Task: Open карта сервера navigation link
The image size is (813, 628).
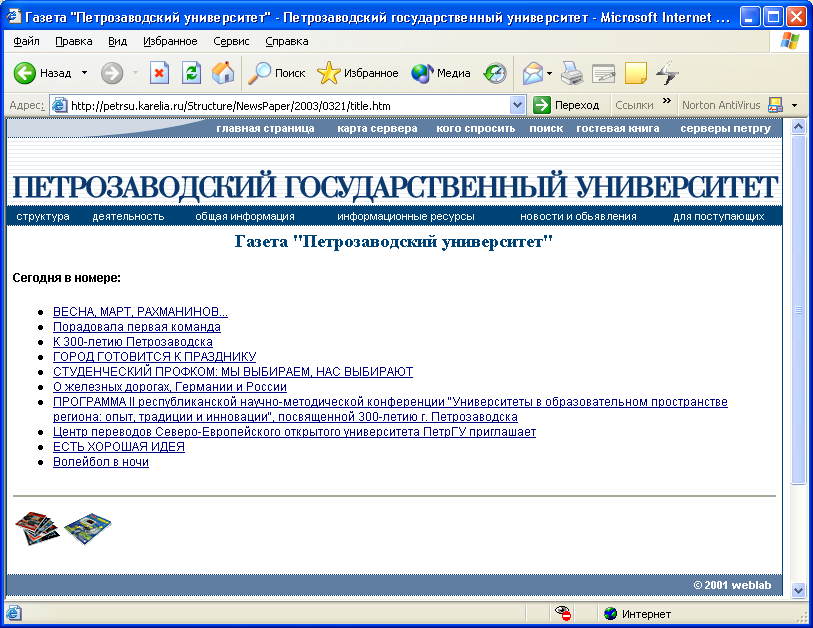Action: point(377,129)
